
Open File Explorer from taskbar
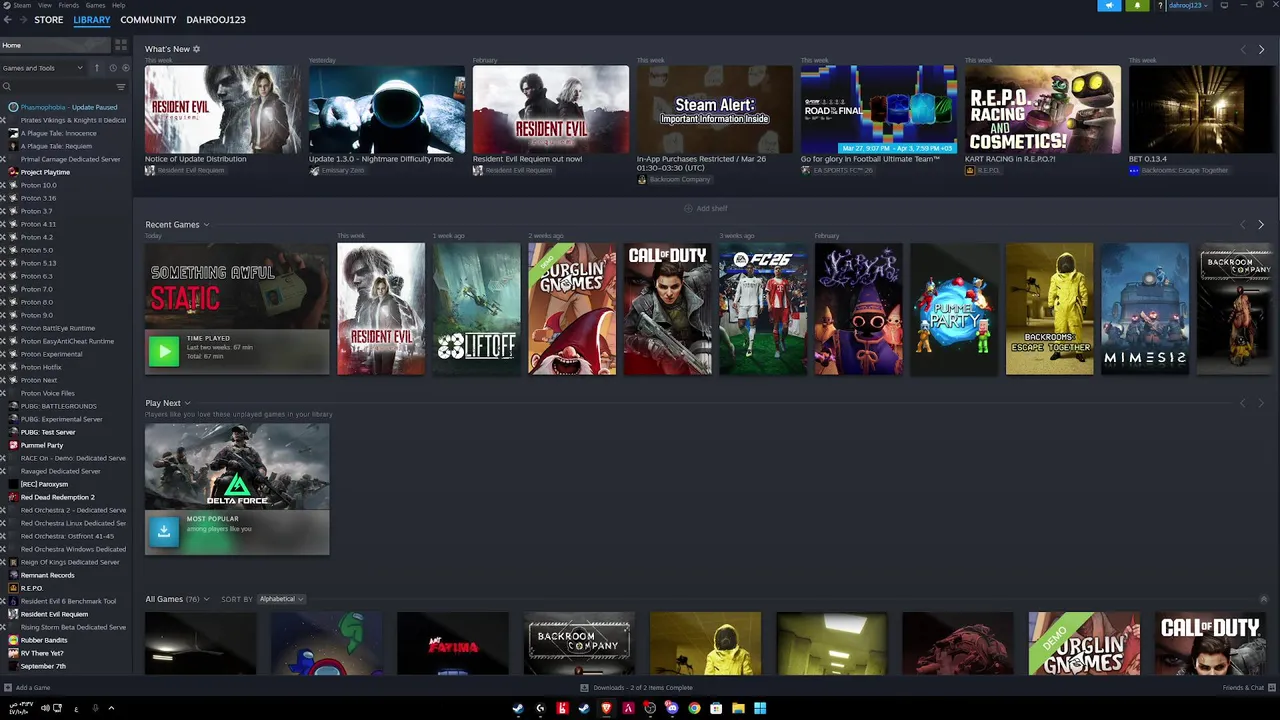(738, 708)
